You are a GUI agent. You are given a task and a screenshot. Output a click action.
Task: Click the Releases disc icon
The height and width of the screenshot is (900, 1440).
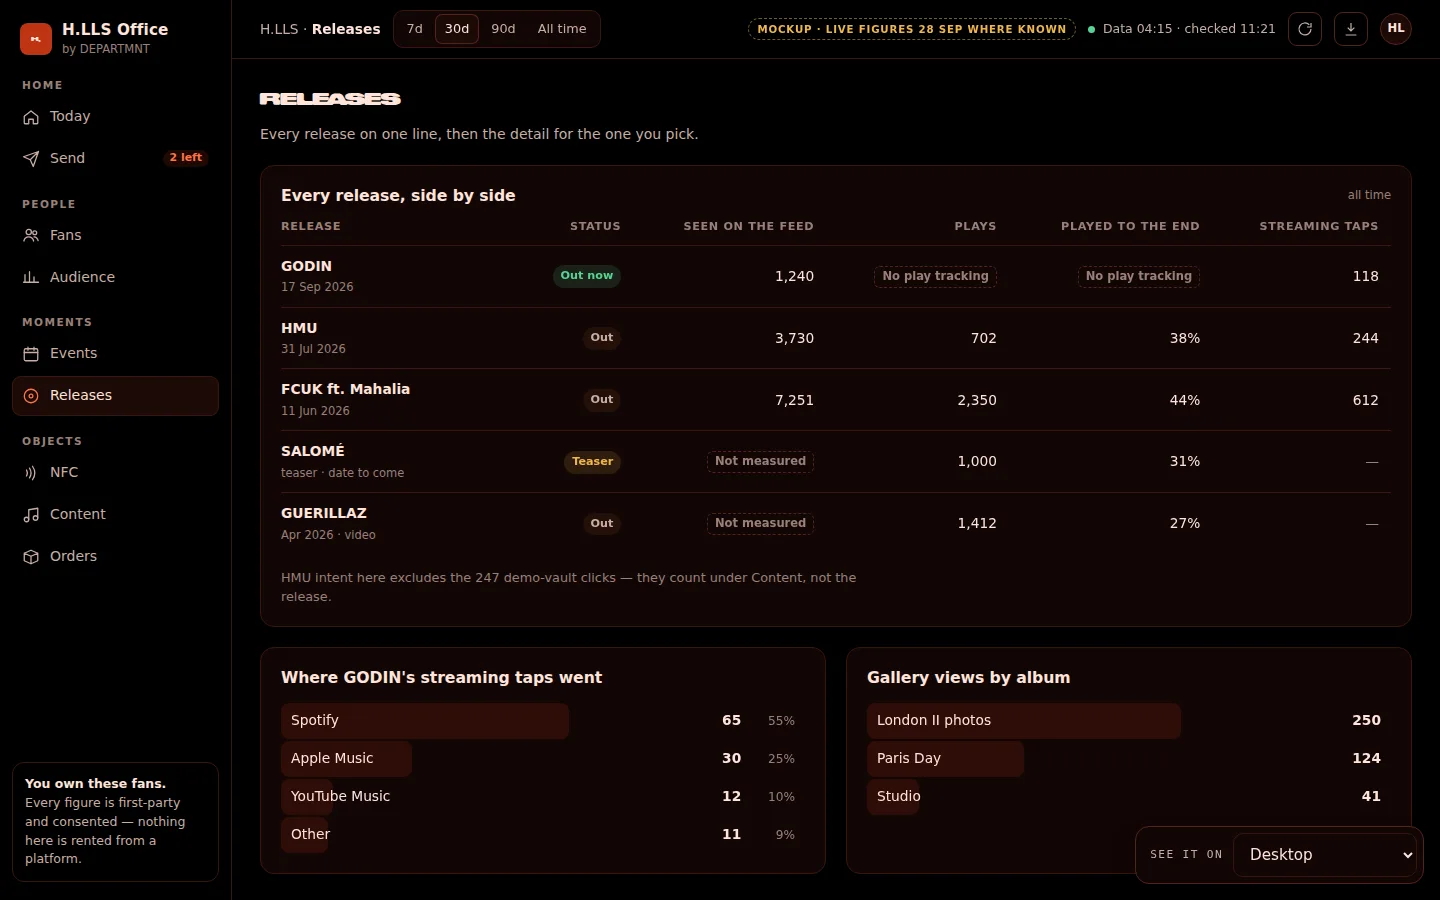pyautogui.click(x=31, y=396)
